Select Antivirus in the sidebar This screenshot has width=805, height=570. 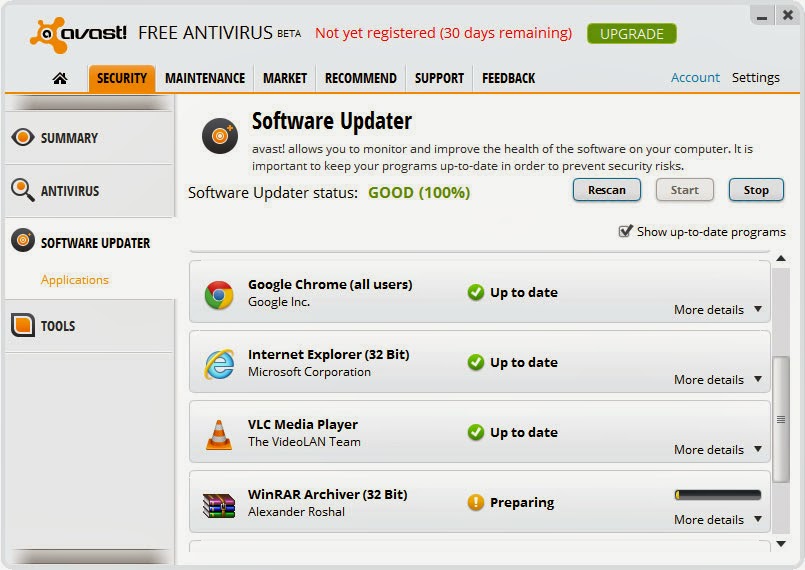(x=90, y=191)
